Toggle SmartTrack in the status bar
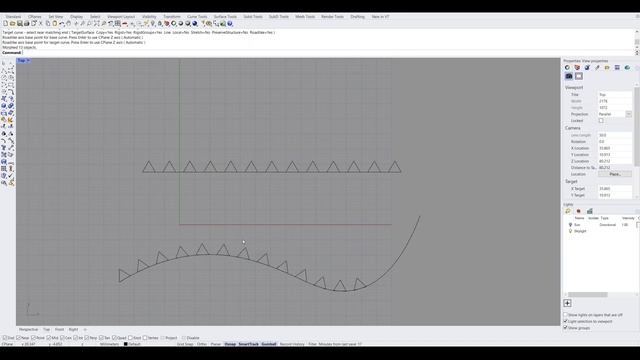The height and width of the screenshot is (360, 640). (x=249, y=344)
